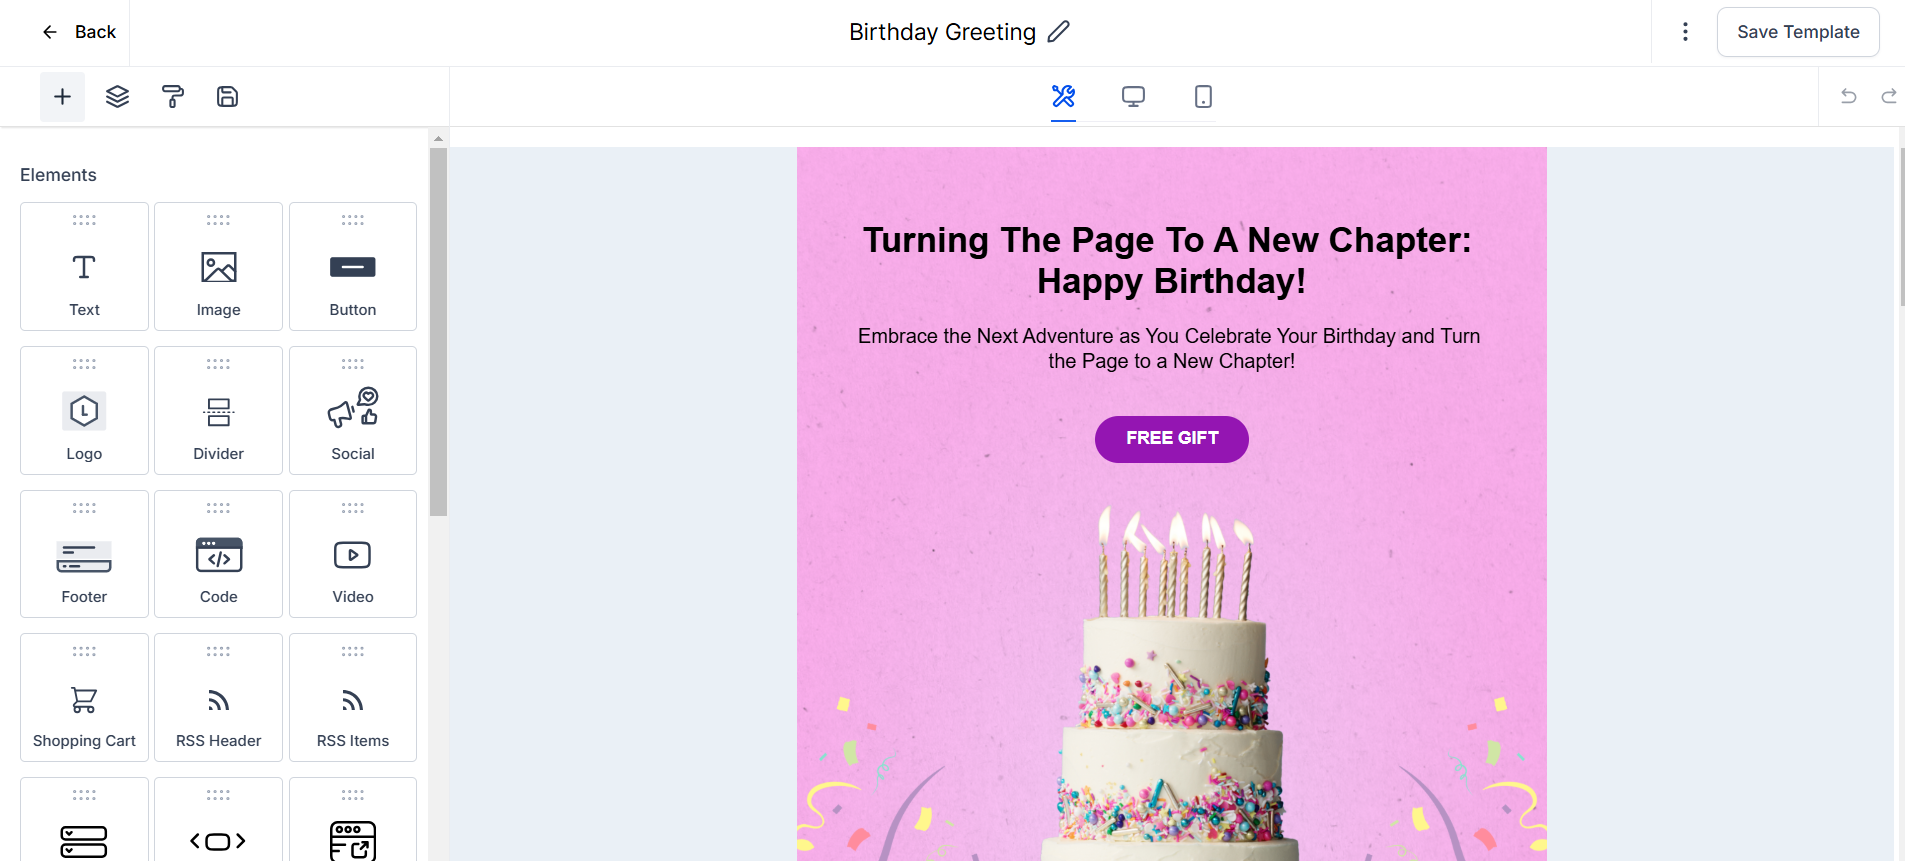Image resolution: width=1905 pixels, height=861 pixels.
Task: Select the Code element tile
Action: pyautogui.click(x=219, y=554)
